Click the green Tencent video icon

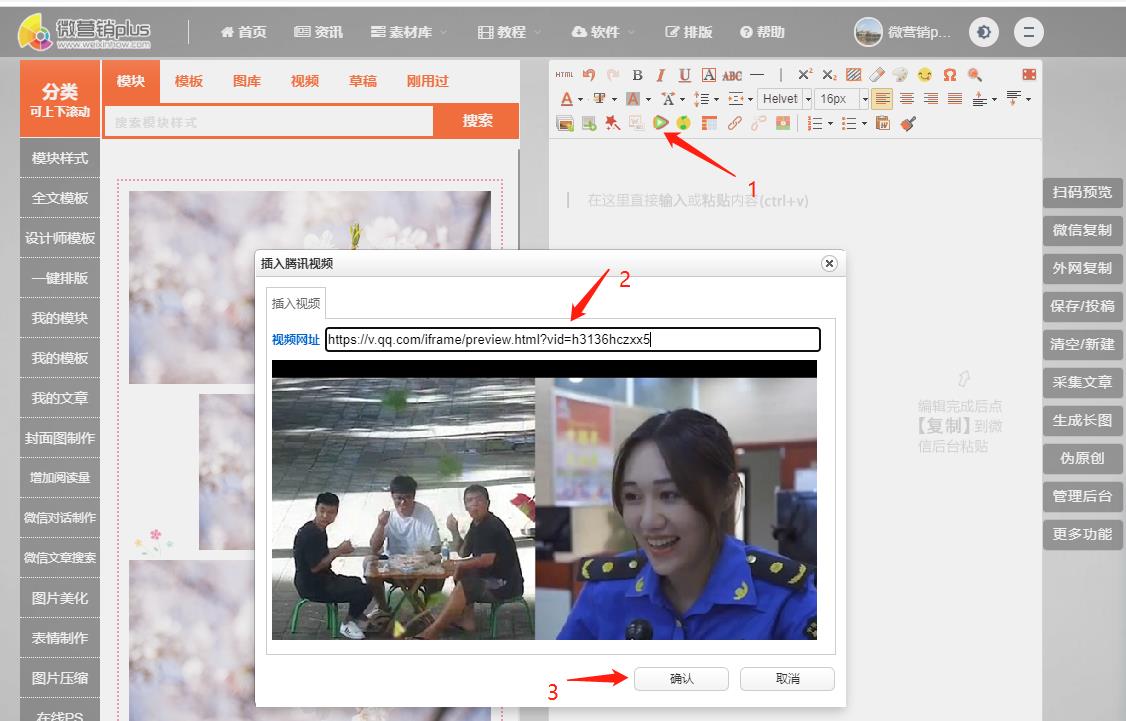(x=661, y=123)
